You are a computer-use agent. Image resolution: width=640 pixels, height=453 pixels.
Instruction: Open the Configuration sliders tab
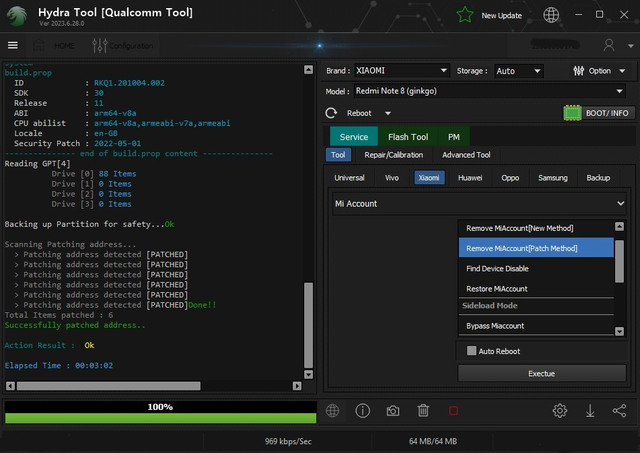pyautogui.click(x=123, y=45)
